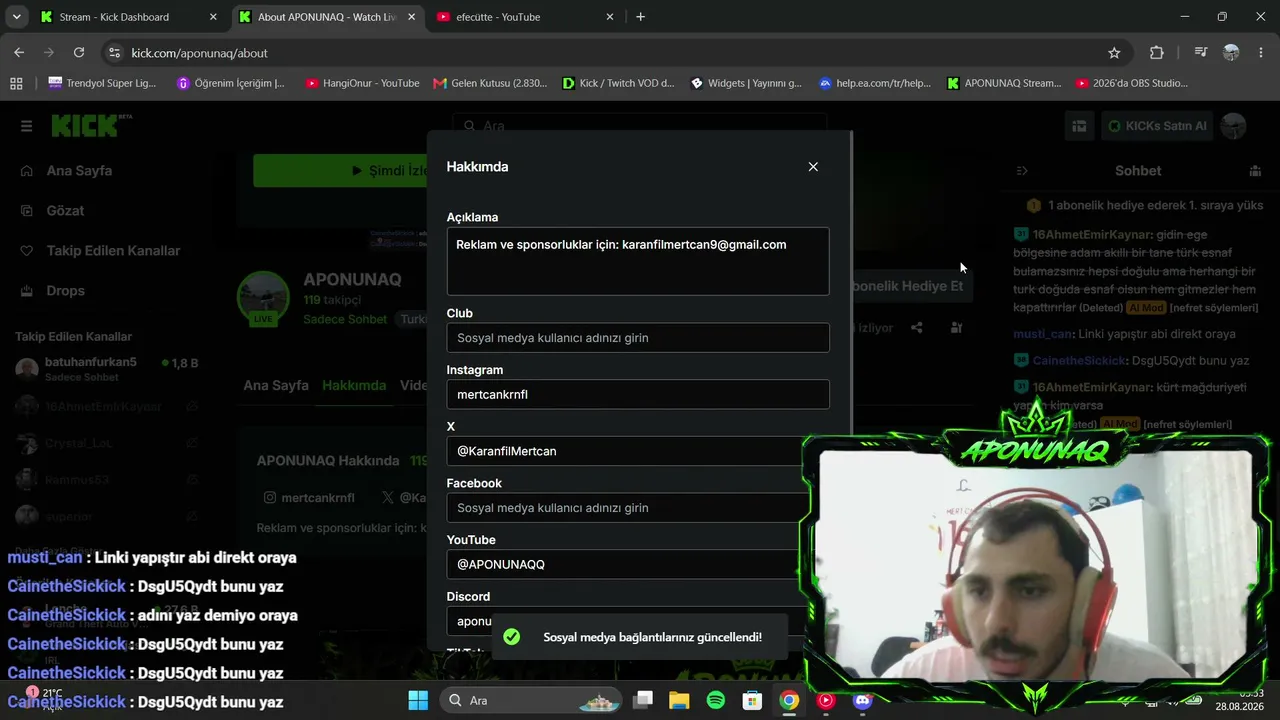Click the Instagram field with mertcankrnfl

tap(638, 394)
